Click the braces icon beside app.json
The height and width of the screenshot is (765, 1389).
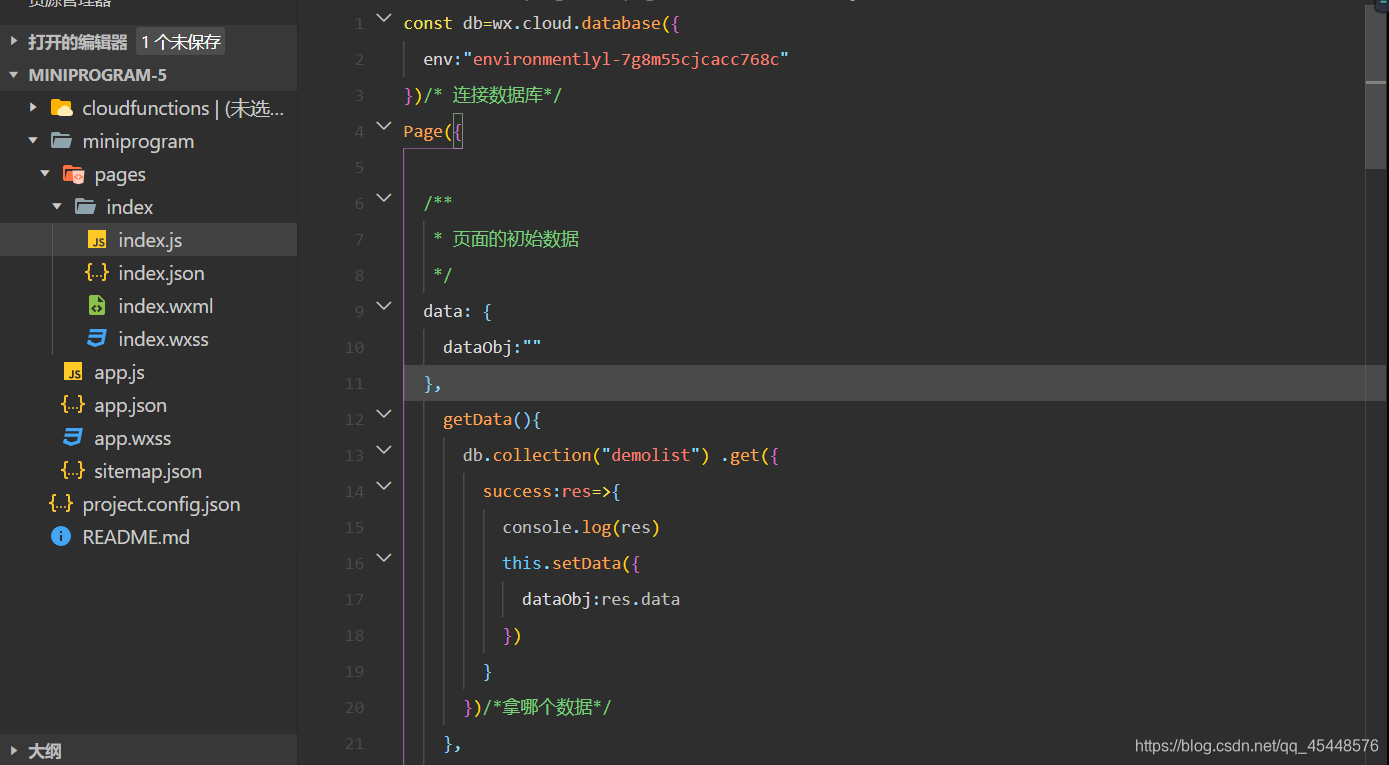(73, 405)
